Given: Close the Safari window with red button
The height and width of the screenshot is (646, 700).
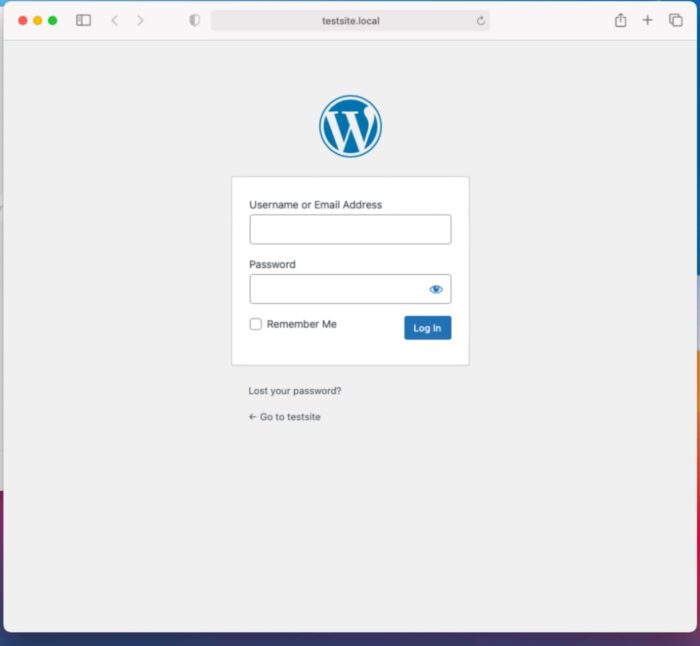Looking at the screenshot, I should coord(23,20).
